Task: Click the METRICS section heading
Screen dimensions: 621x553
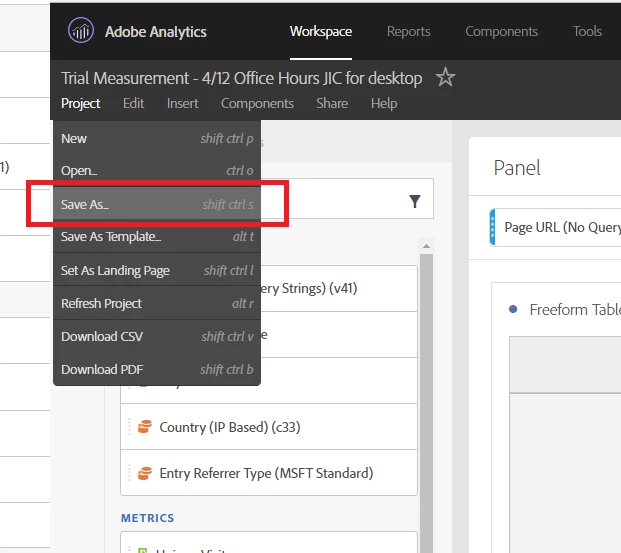Action: coord(147,518)
